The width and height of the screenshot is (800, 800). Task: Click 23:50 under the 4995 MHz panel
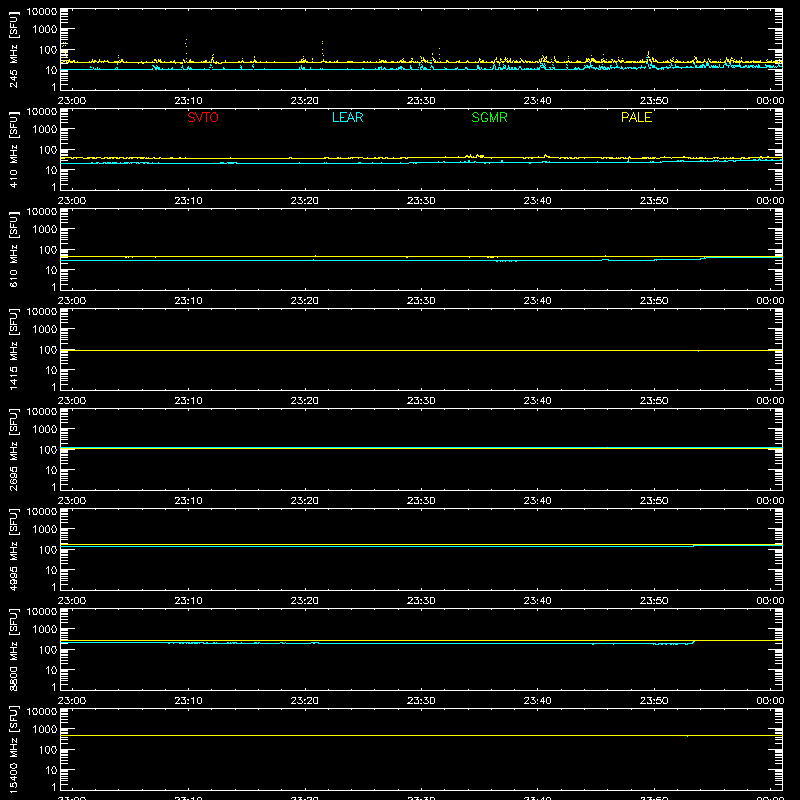pyautogui.click(x=654, y=601)
